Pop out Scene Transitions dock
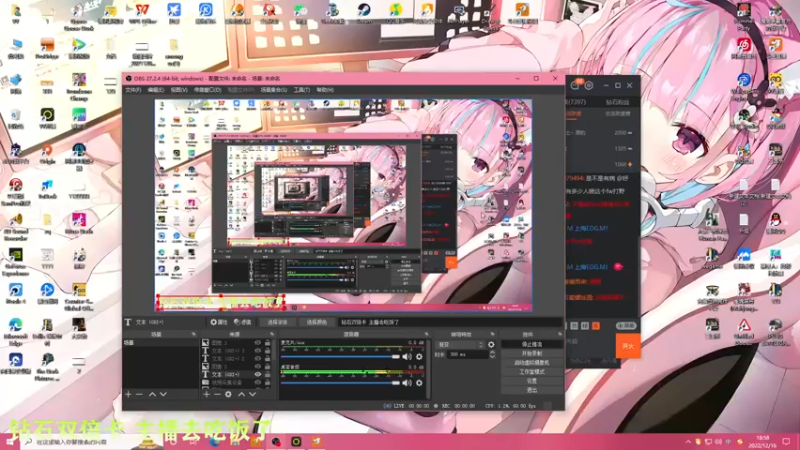 click(x=492, y=334)
